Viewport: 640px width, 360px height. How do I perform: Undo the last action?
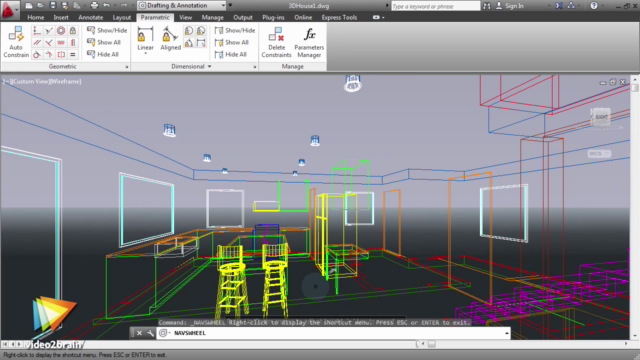tap(107, 6)
